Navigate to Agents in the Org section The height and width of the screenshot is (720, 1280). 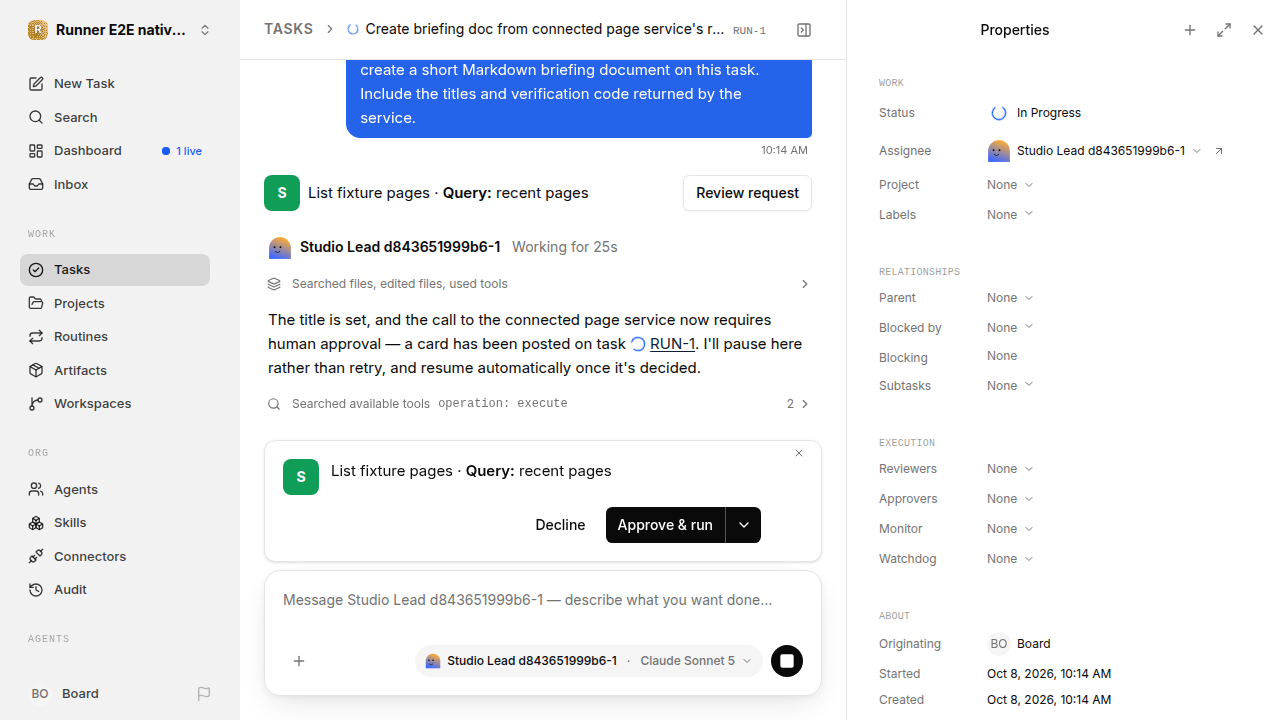[x=115, y=489]
